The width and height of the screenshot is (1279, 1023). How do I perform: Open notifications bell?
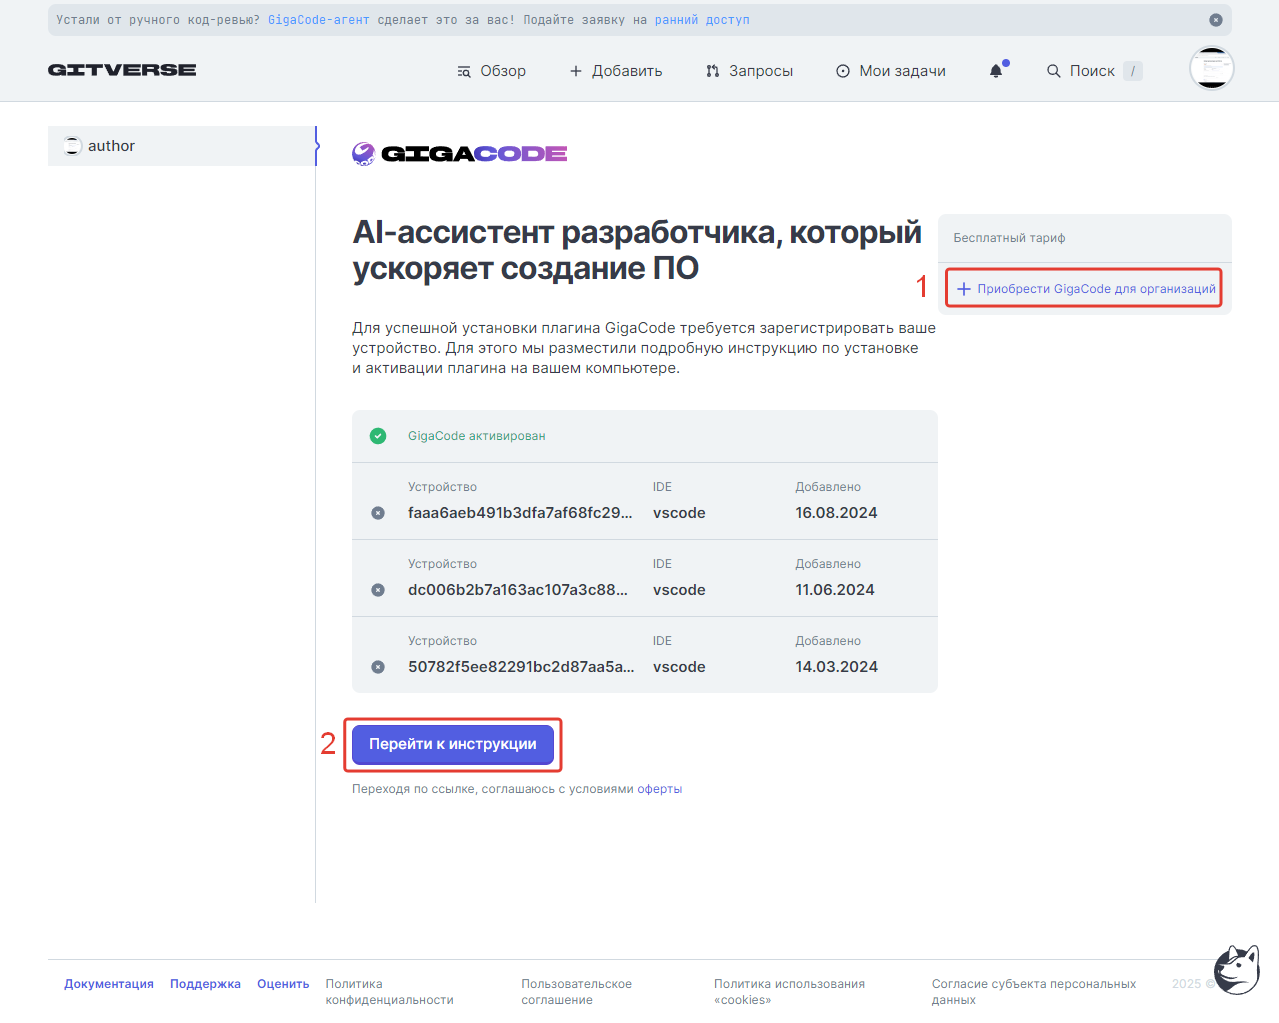pyautogui.click(x=996, y=71)
